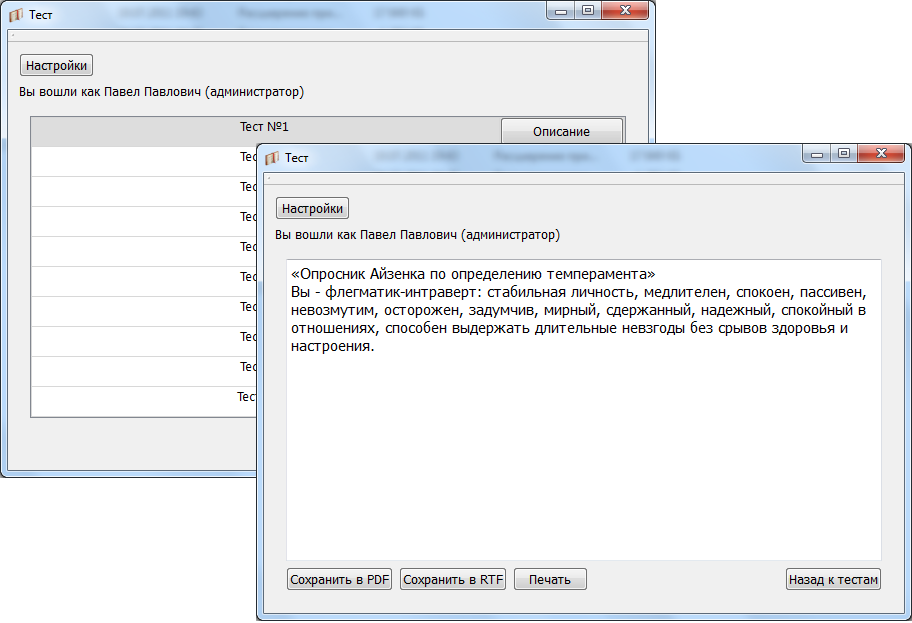Click the login status text in back window
Screen dimensions: 912x623
(x=162, y=92)
